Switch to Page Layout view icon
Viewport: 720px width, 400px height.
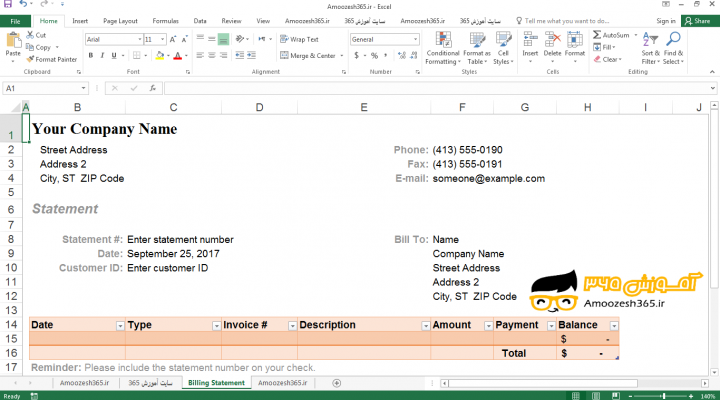pos(596,396)
